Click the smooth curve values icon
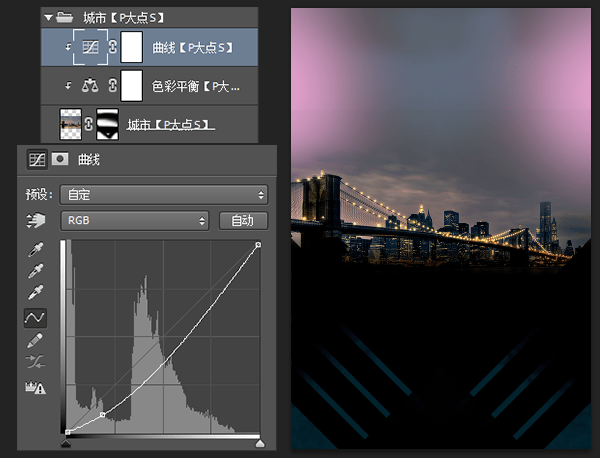 pyautogui.click(x=35, y=362)
